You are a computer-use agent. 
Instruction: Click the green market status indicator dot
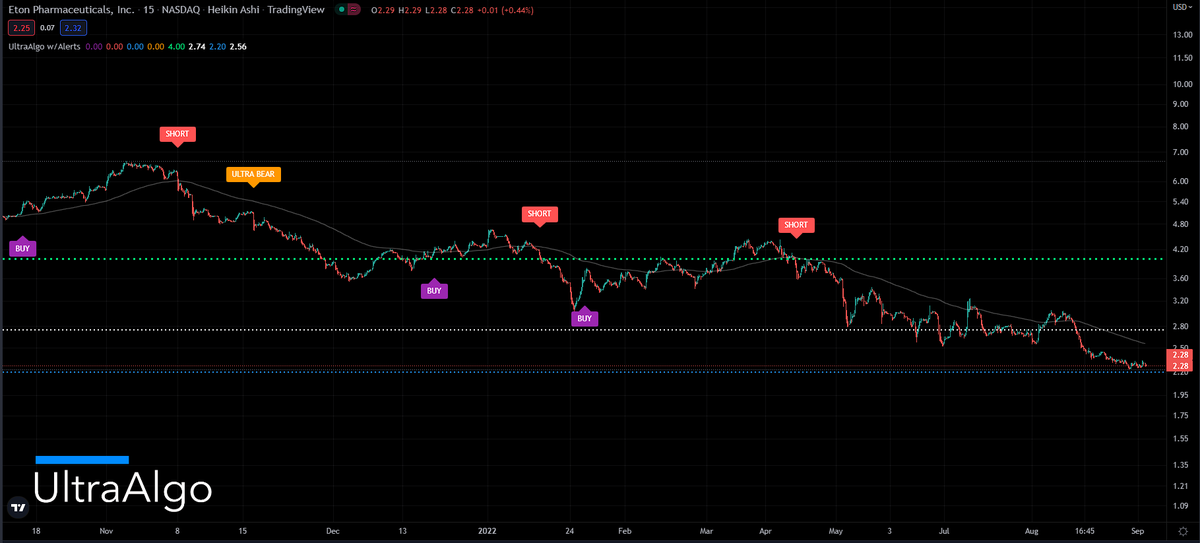coord(342,10)
